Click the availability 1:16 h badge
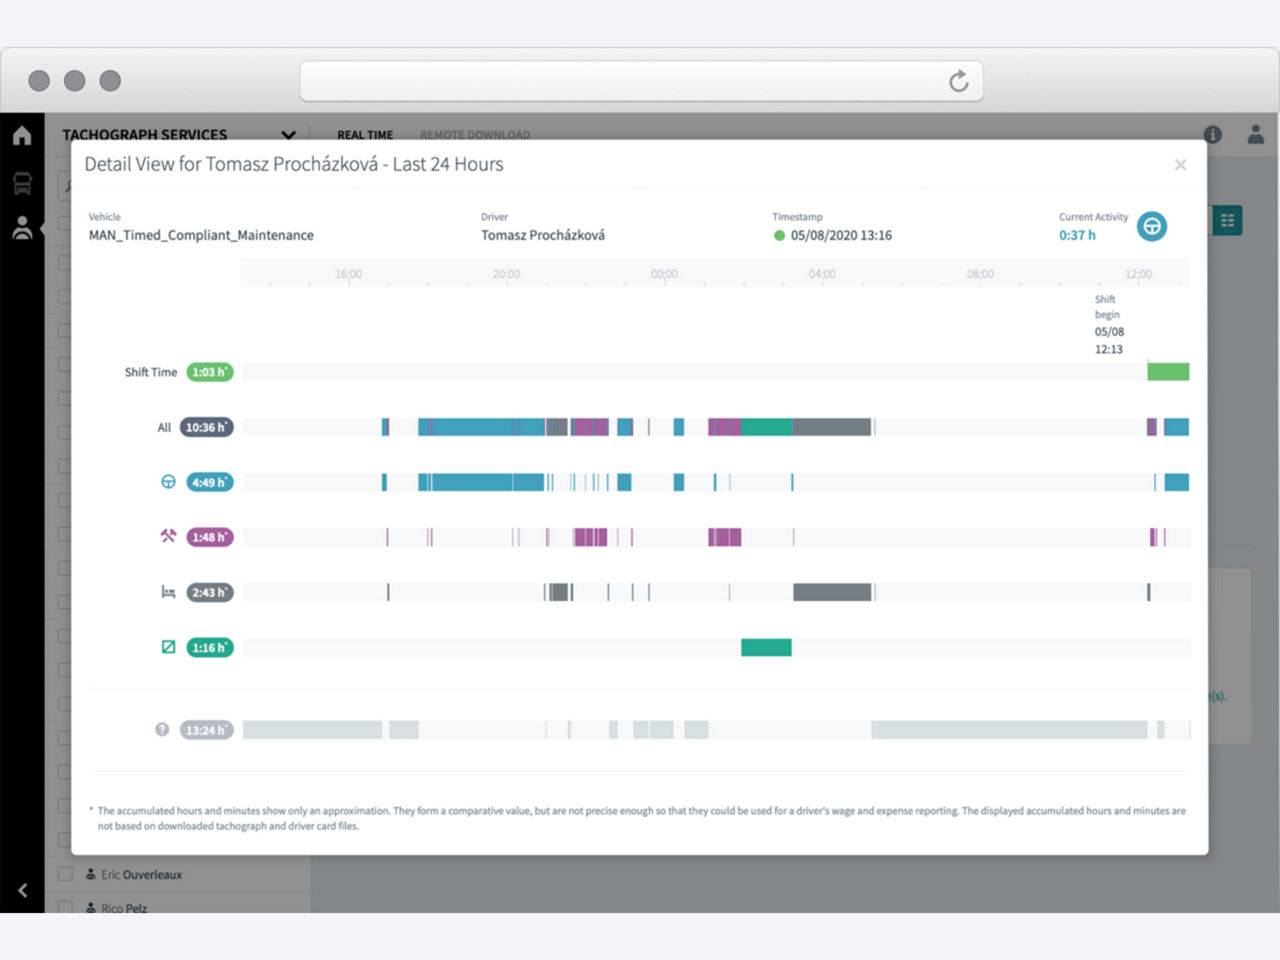The height and width of the screenshot is (960, 1280). click(210, 647)
